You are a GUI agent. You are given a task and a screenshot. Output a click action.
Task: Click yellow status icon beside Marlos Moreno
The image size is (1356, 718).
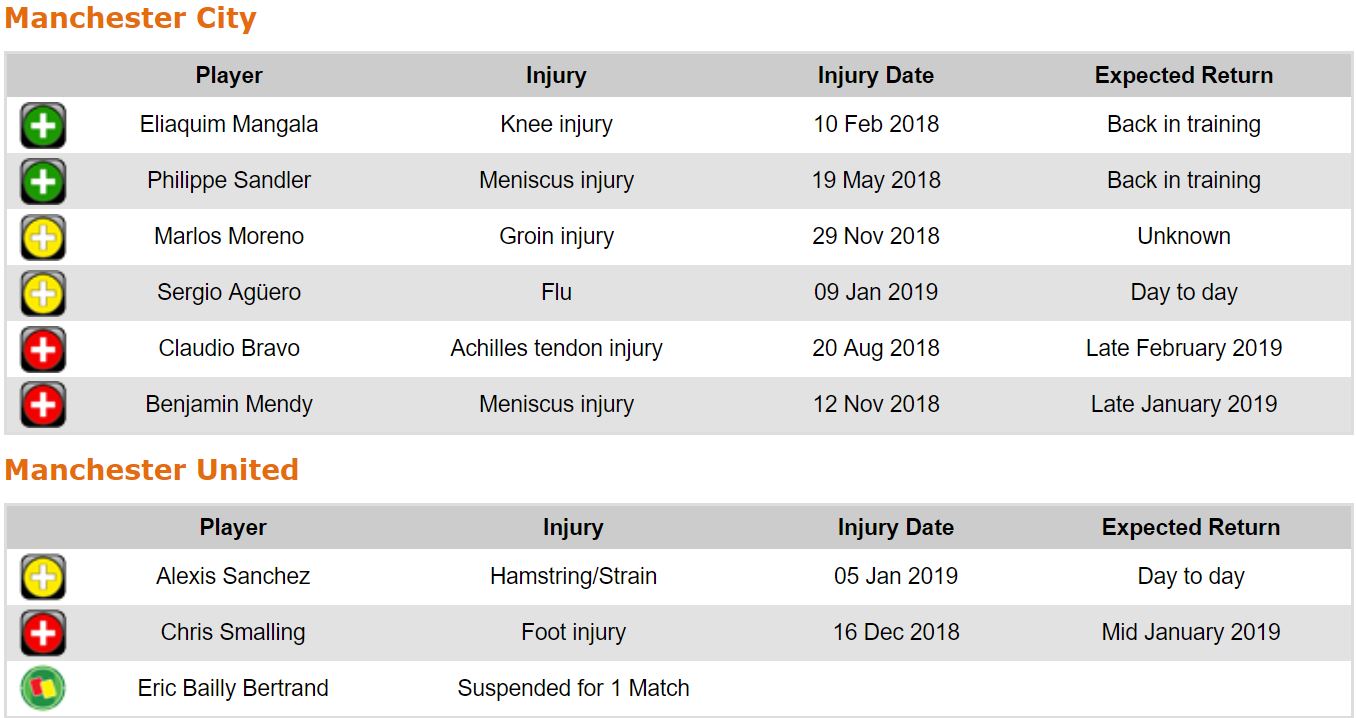pos(43,238)
